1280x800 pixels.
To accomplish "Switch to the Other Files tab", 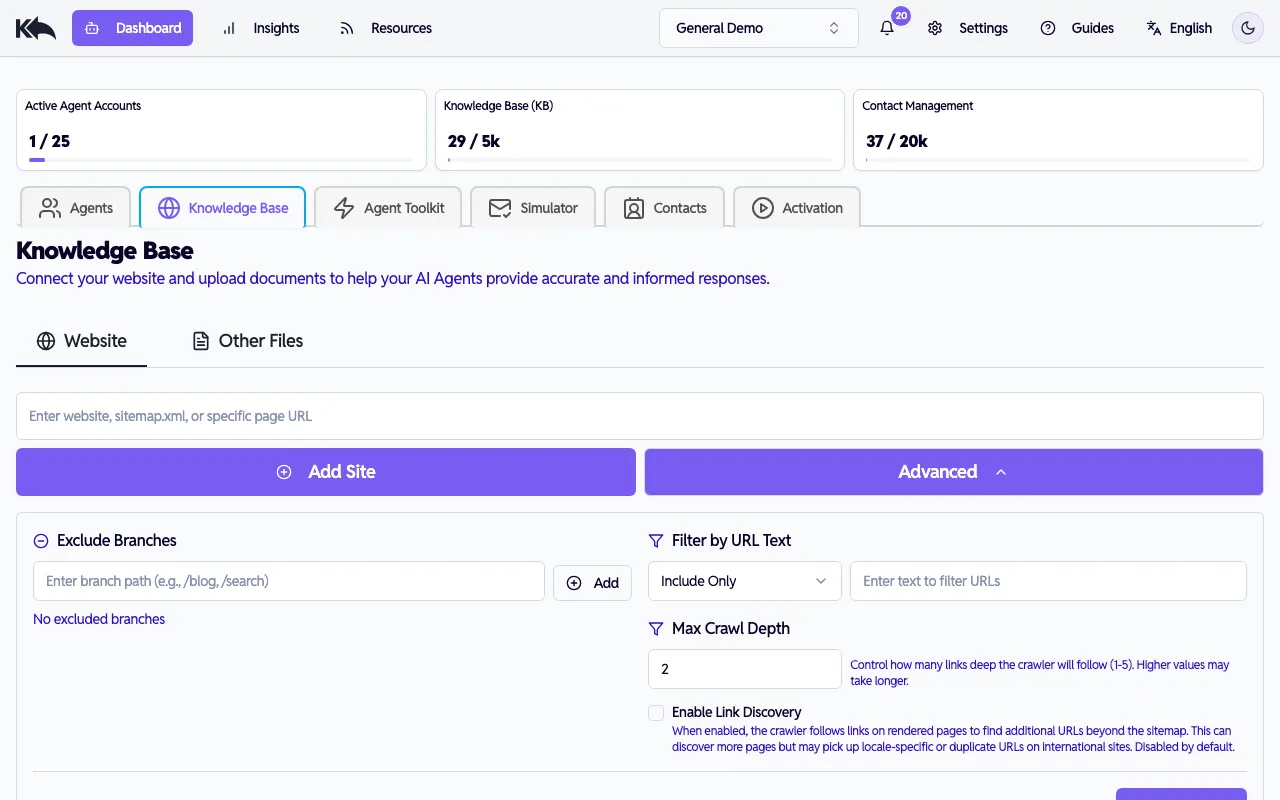I will [x=247, y=341].
